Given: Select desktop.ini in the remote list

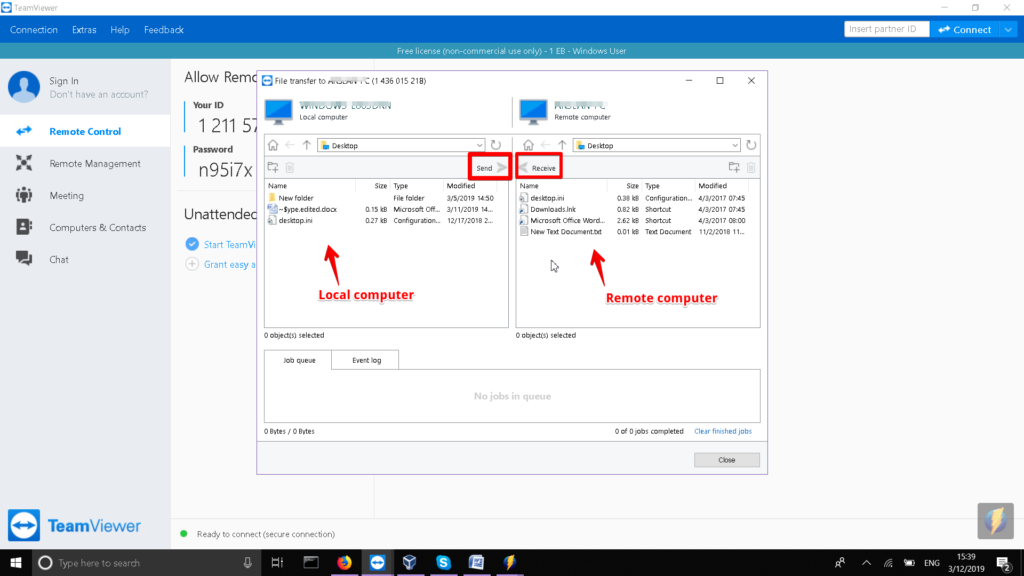Looking at the screenshot, I should tap(547, 198).
